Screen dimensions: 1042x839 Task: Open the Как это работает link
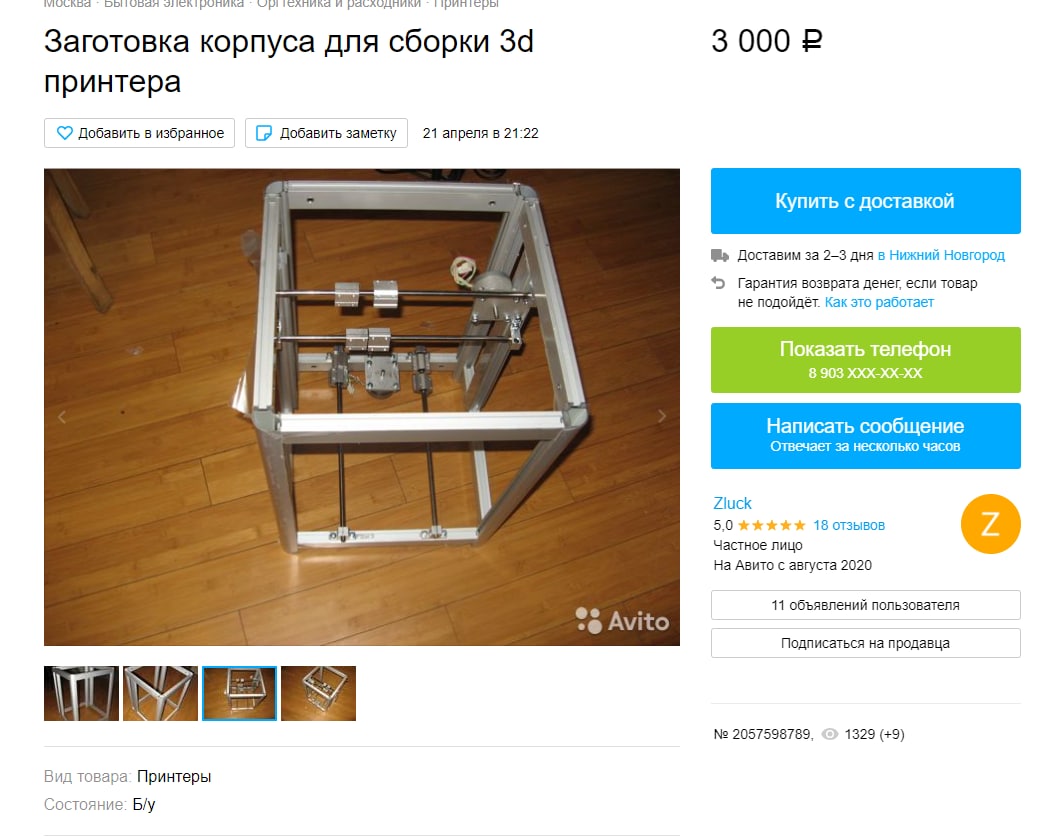point(879,302)
